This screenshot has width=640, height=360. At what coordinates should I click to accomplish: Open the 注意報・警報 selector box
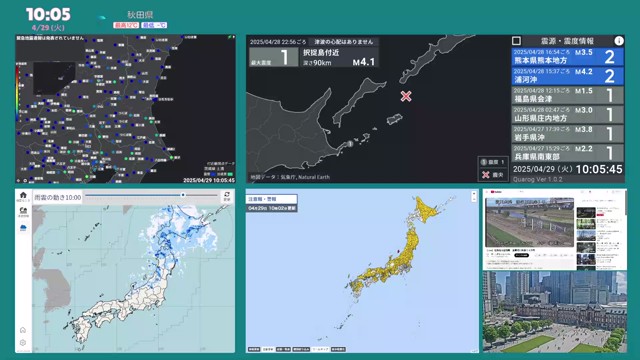click(271, 199)
